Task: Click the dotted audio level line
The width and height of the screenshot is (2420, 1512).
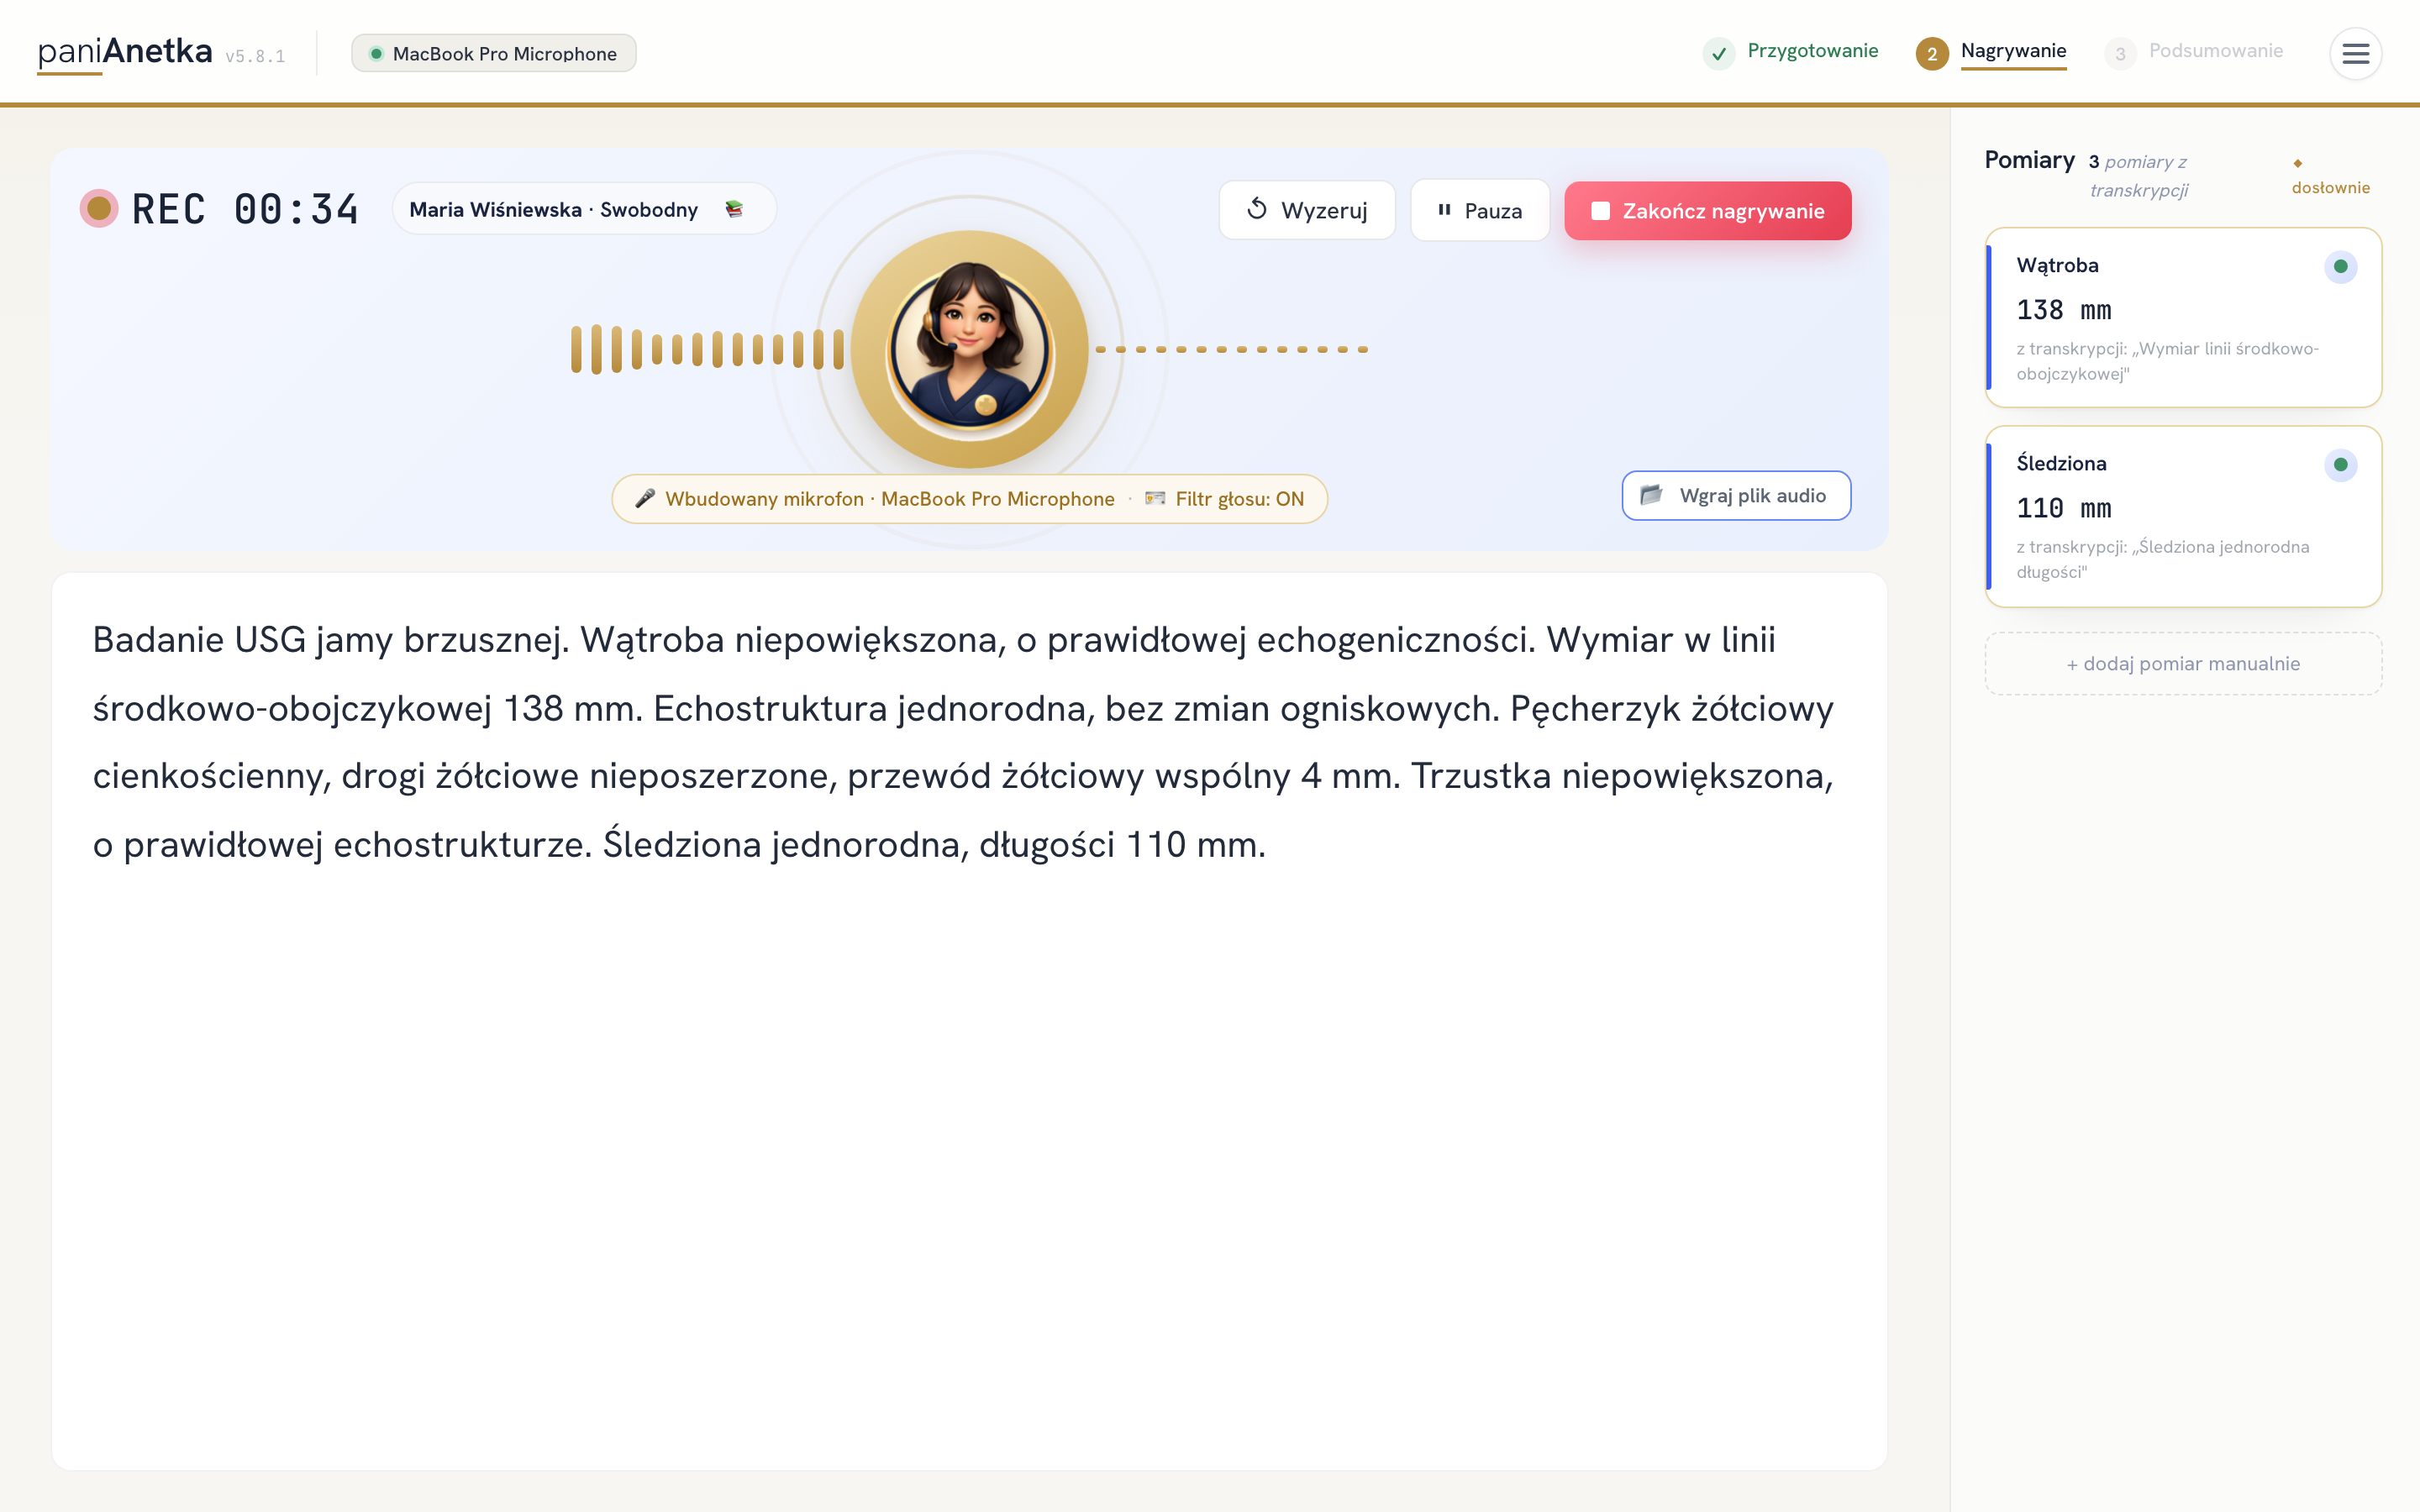Action: tap(1231, 349)
